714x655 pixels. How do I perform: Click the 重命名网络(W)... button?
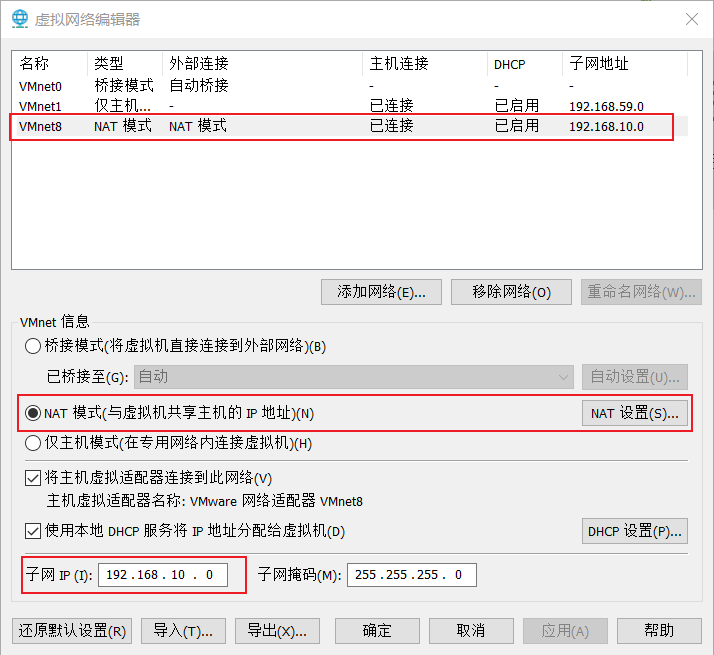click(641, 292)
